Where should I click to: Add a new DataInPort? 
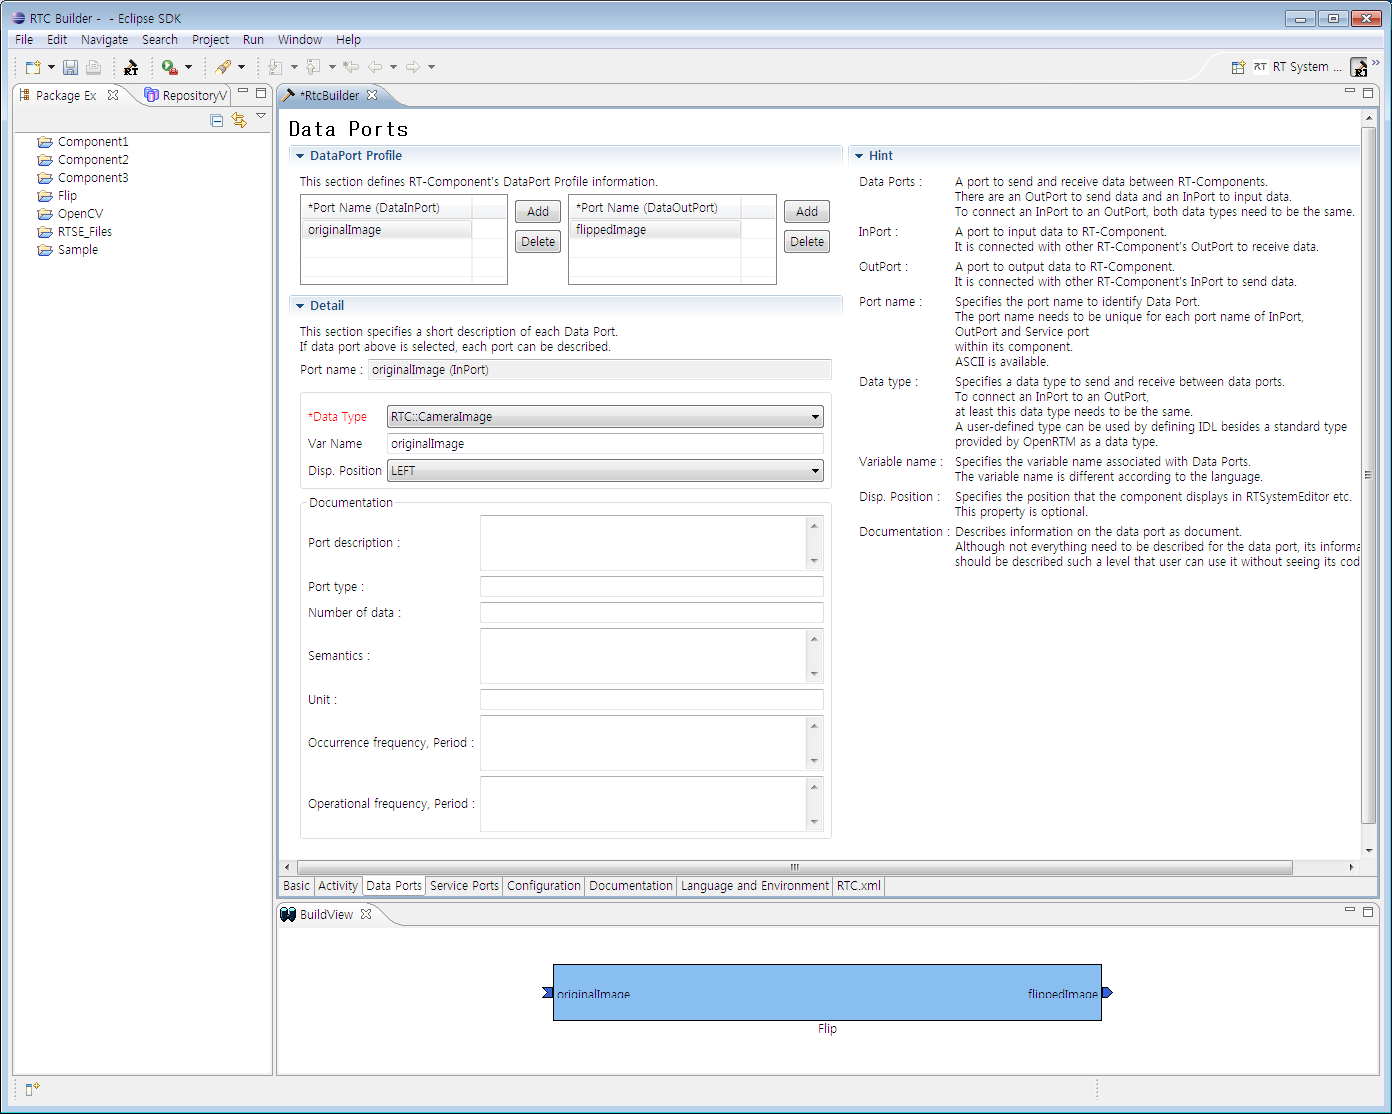point(538,212)
